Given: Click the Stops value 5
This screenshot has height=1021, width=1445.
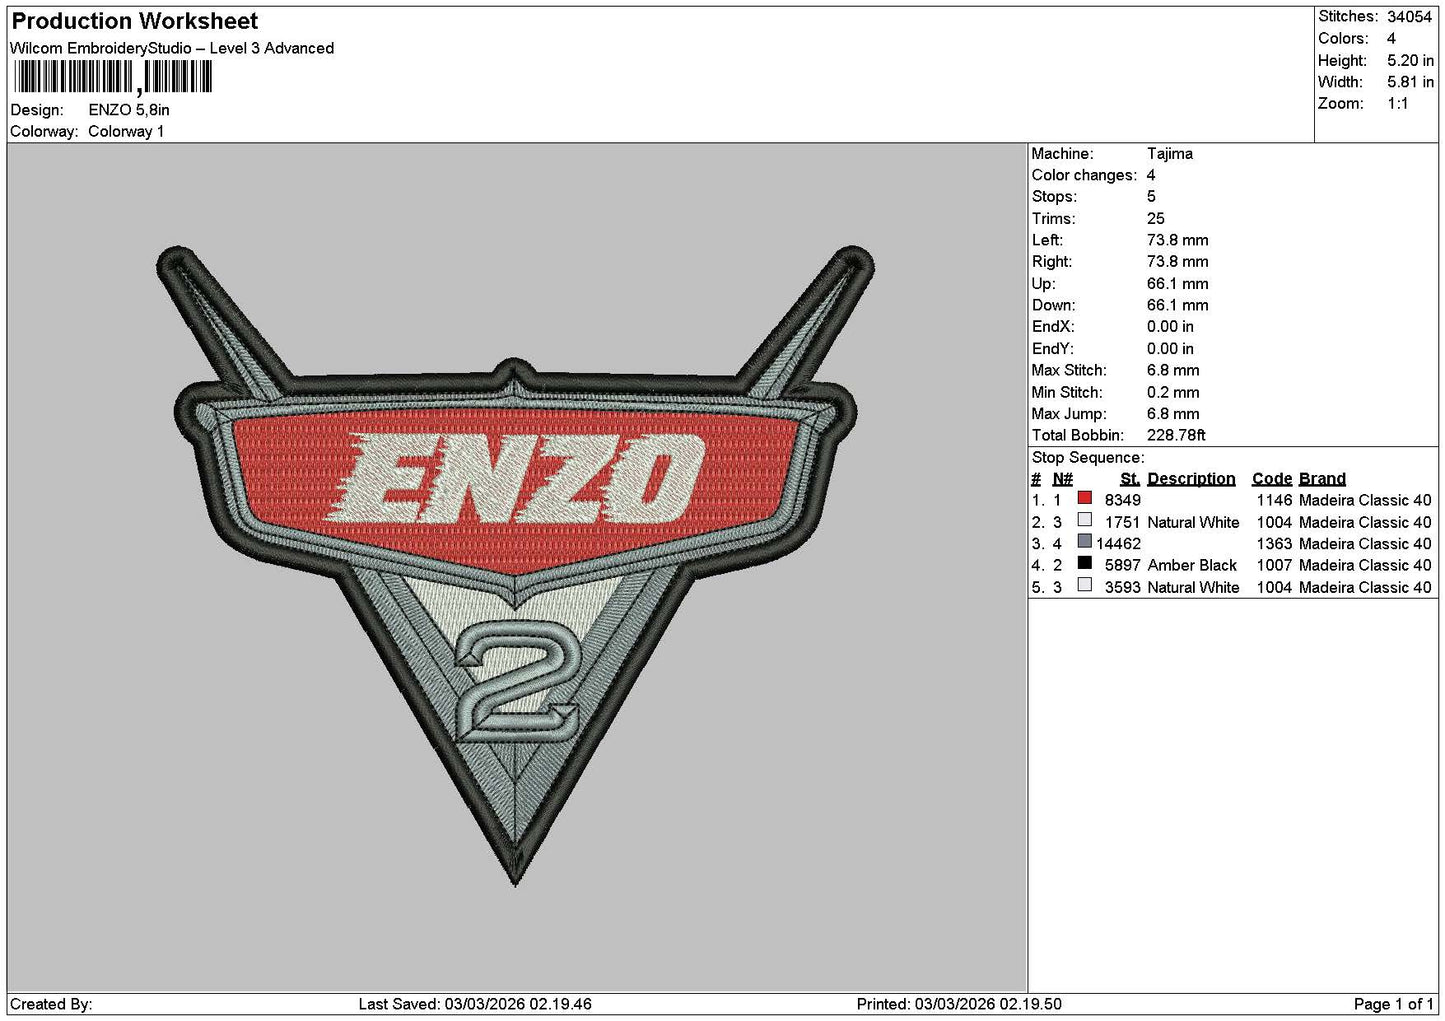Looking at the screenshot, I should tap(1151, 197).
